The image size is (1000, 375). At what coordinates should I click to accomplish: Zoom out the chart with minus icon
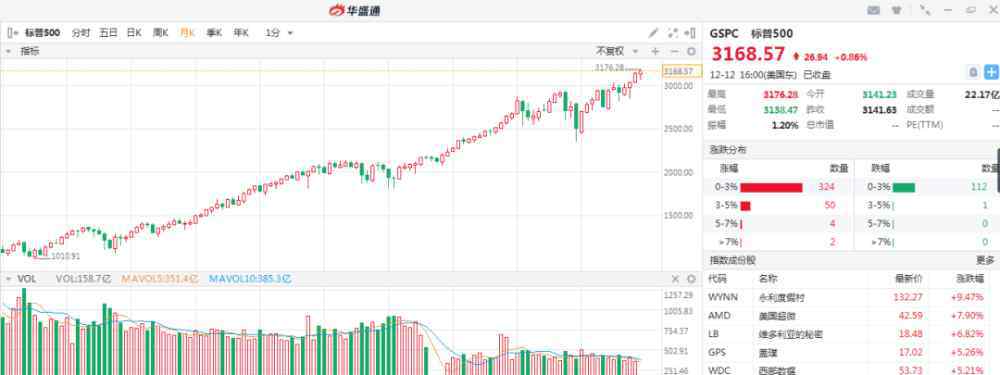tap(674, 51)
